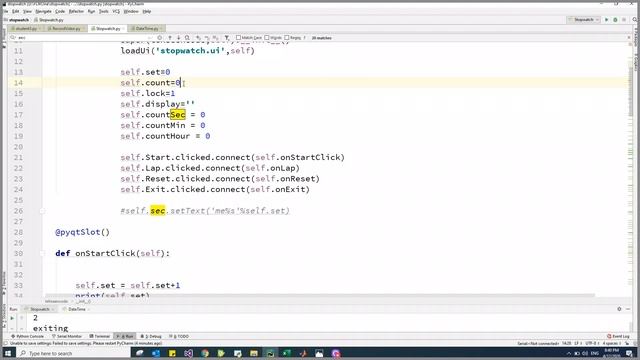Open the Window menu
640x360 pixels.
[x=131, y=11]
